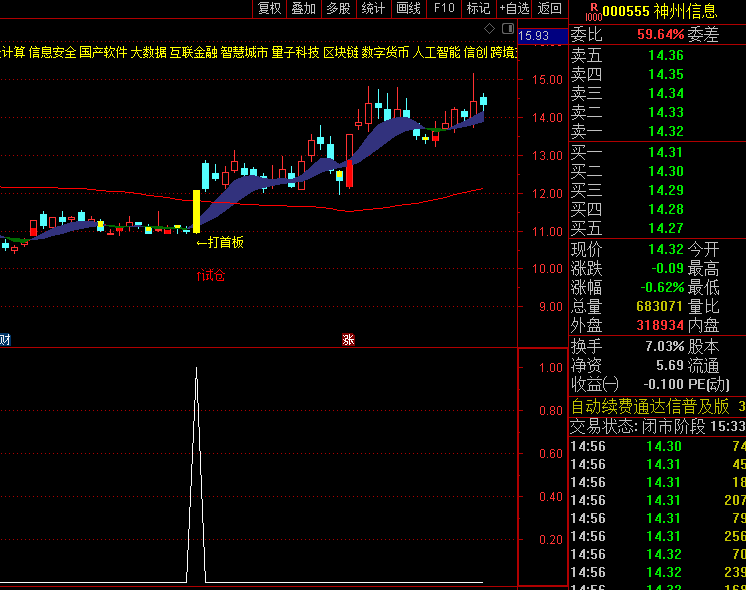Toggle the side panel layout icon
Viewport: 746px width, 590px height.
(x=508, y=29)
